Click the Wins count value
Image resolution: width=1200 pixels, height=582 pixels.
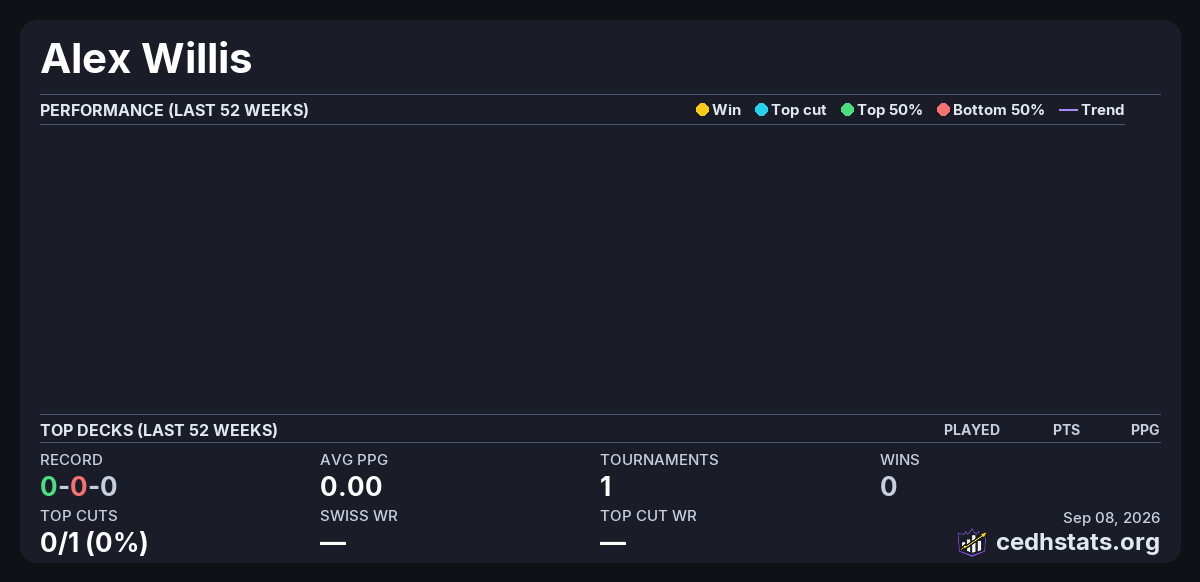coord(888,487)
